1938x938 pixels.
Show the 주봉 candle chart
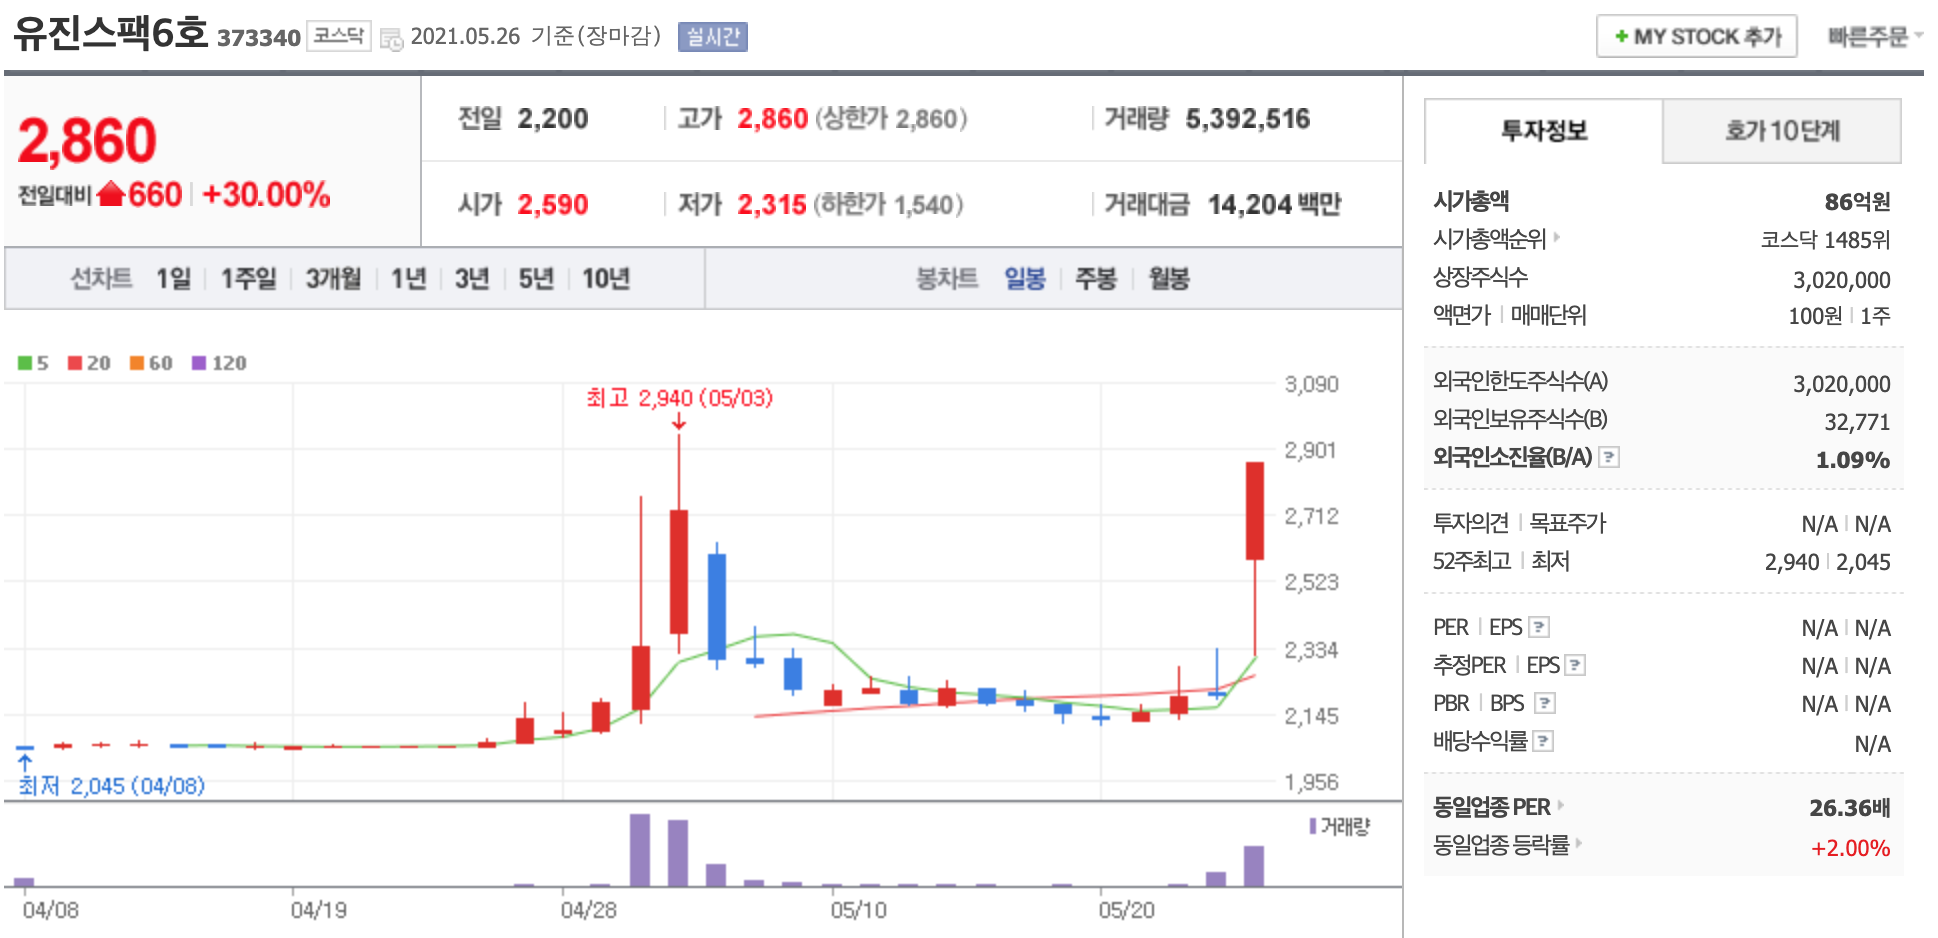(x=1095, y=278)
